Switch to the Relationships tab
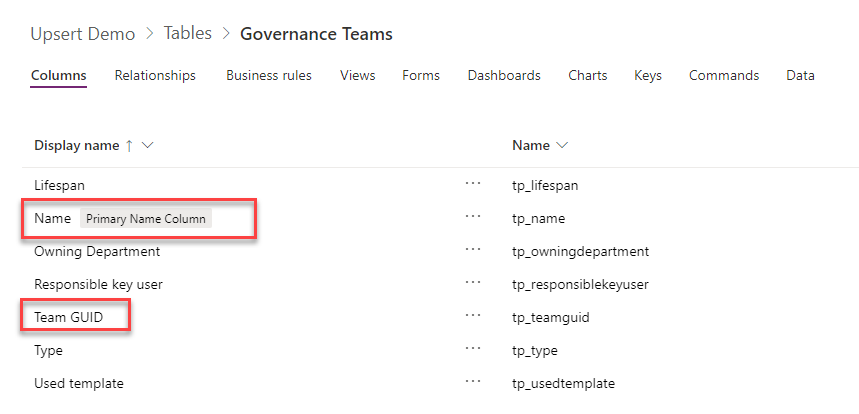The height and width of the screenshot is (414, 859). point(155,76)
